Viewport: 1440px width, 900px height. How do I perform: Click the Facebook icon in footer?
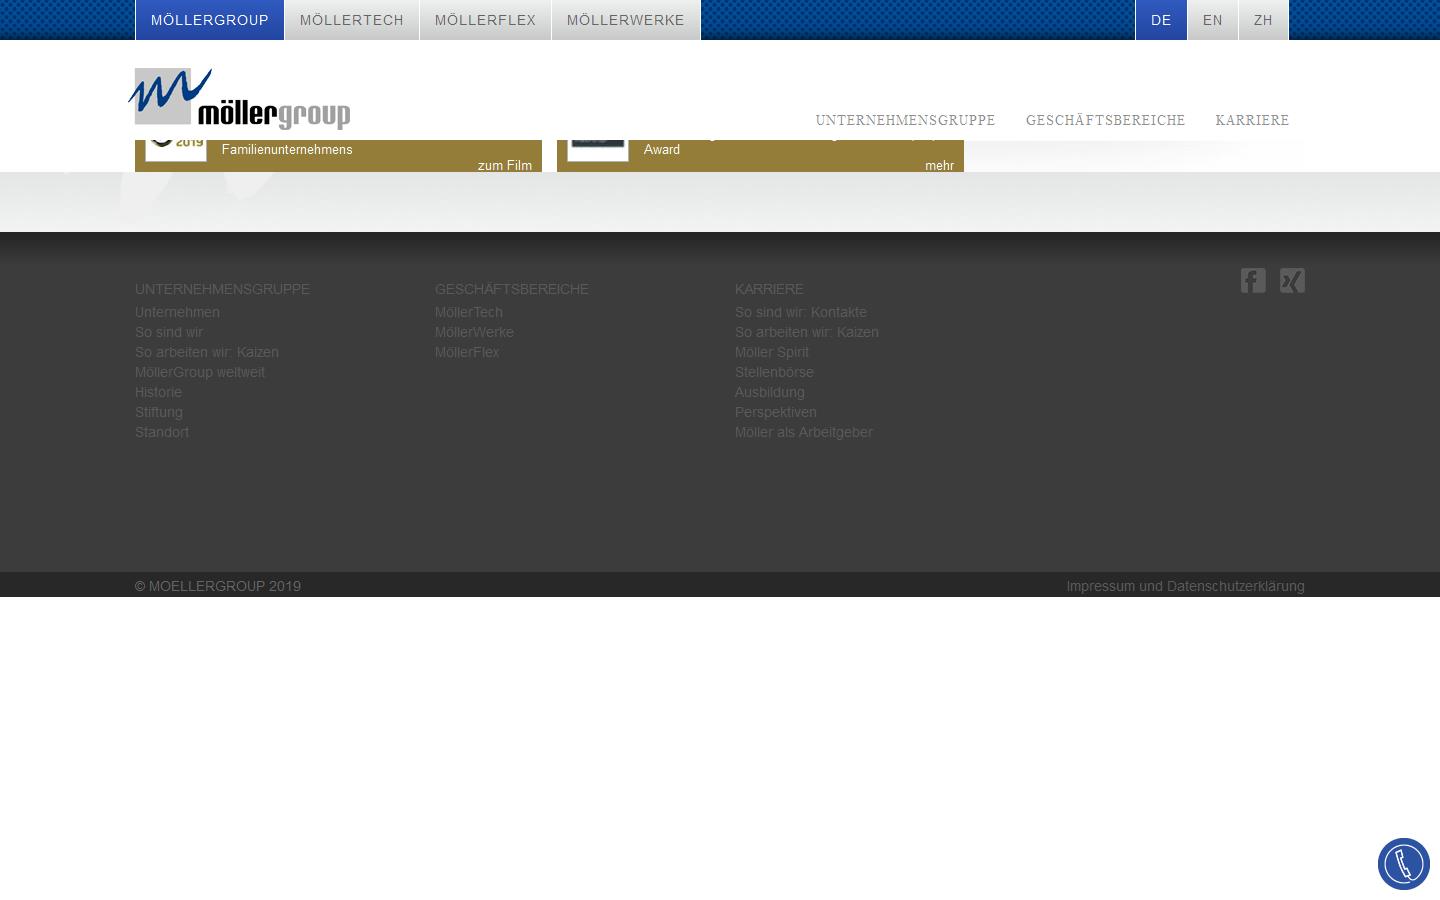[x=1253, y=280]
